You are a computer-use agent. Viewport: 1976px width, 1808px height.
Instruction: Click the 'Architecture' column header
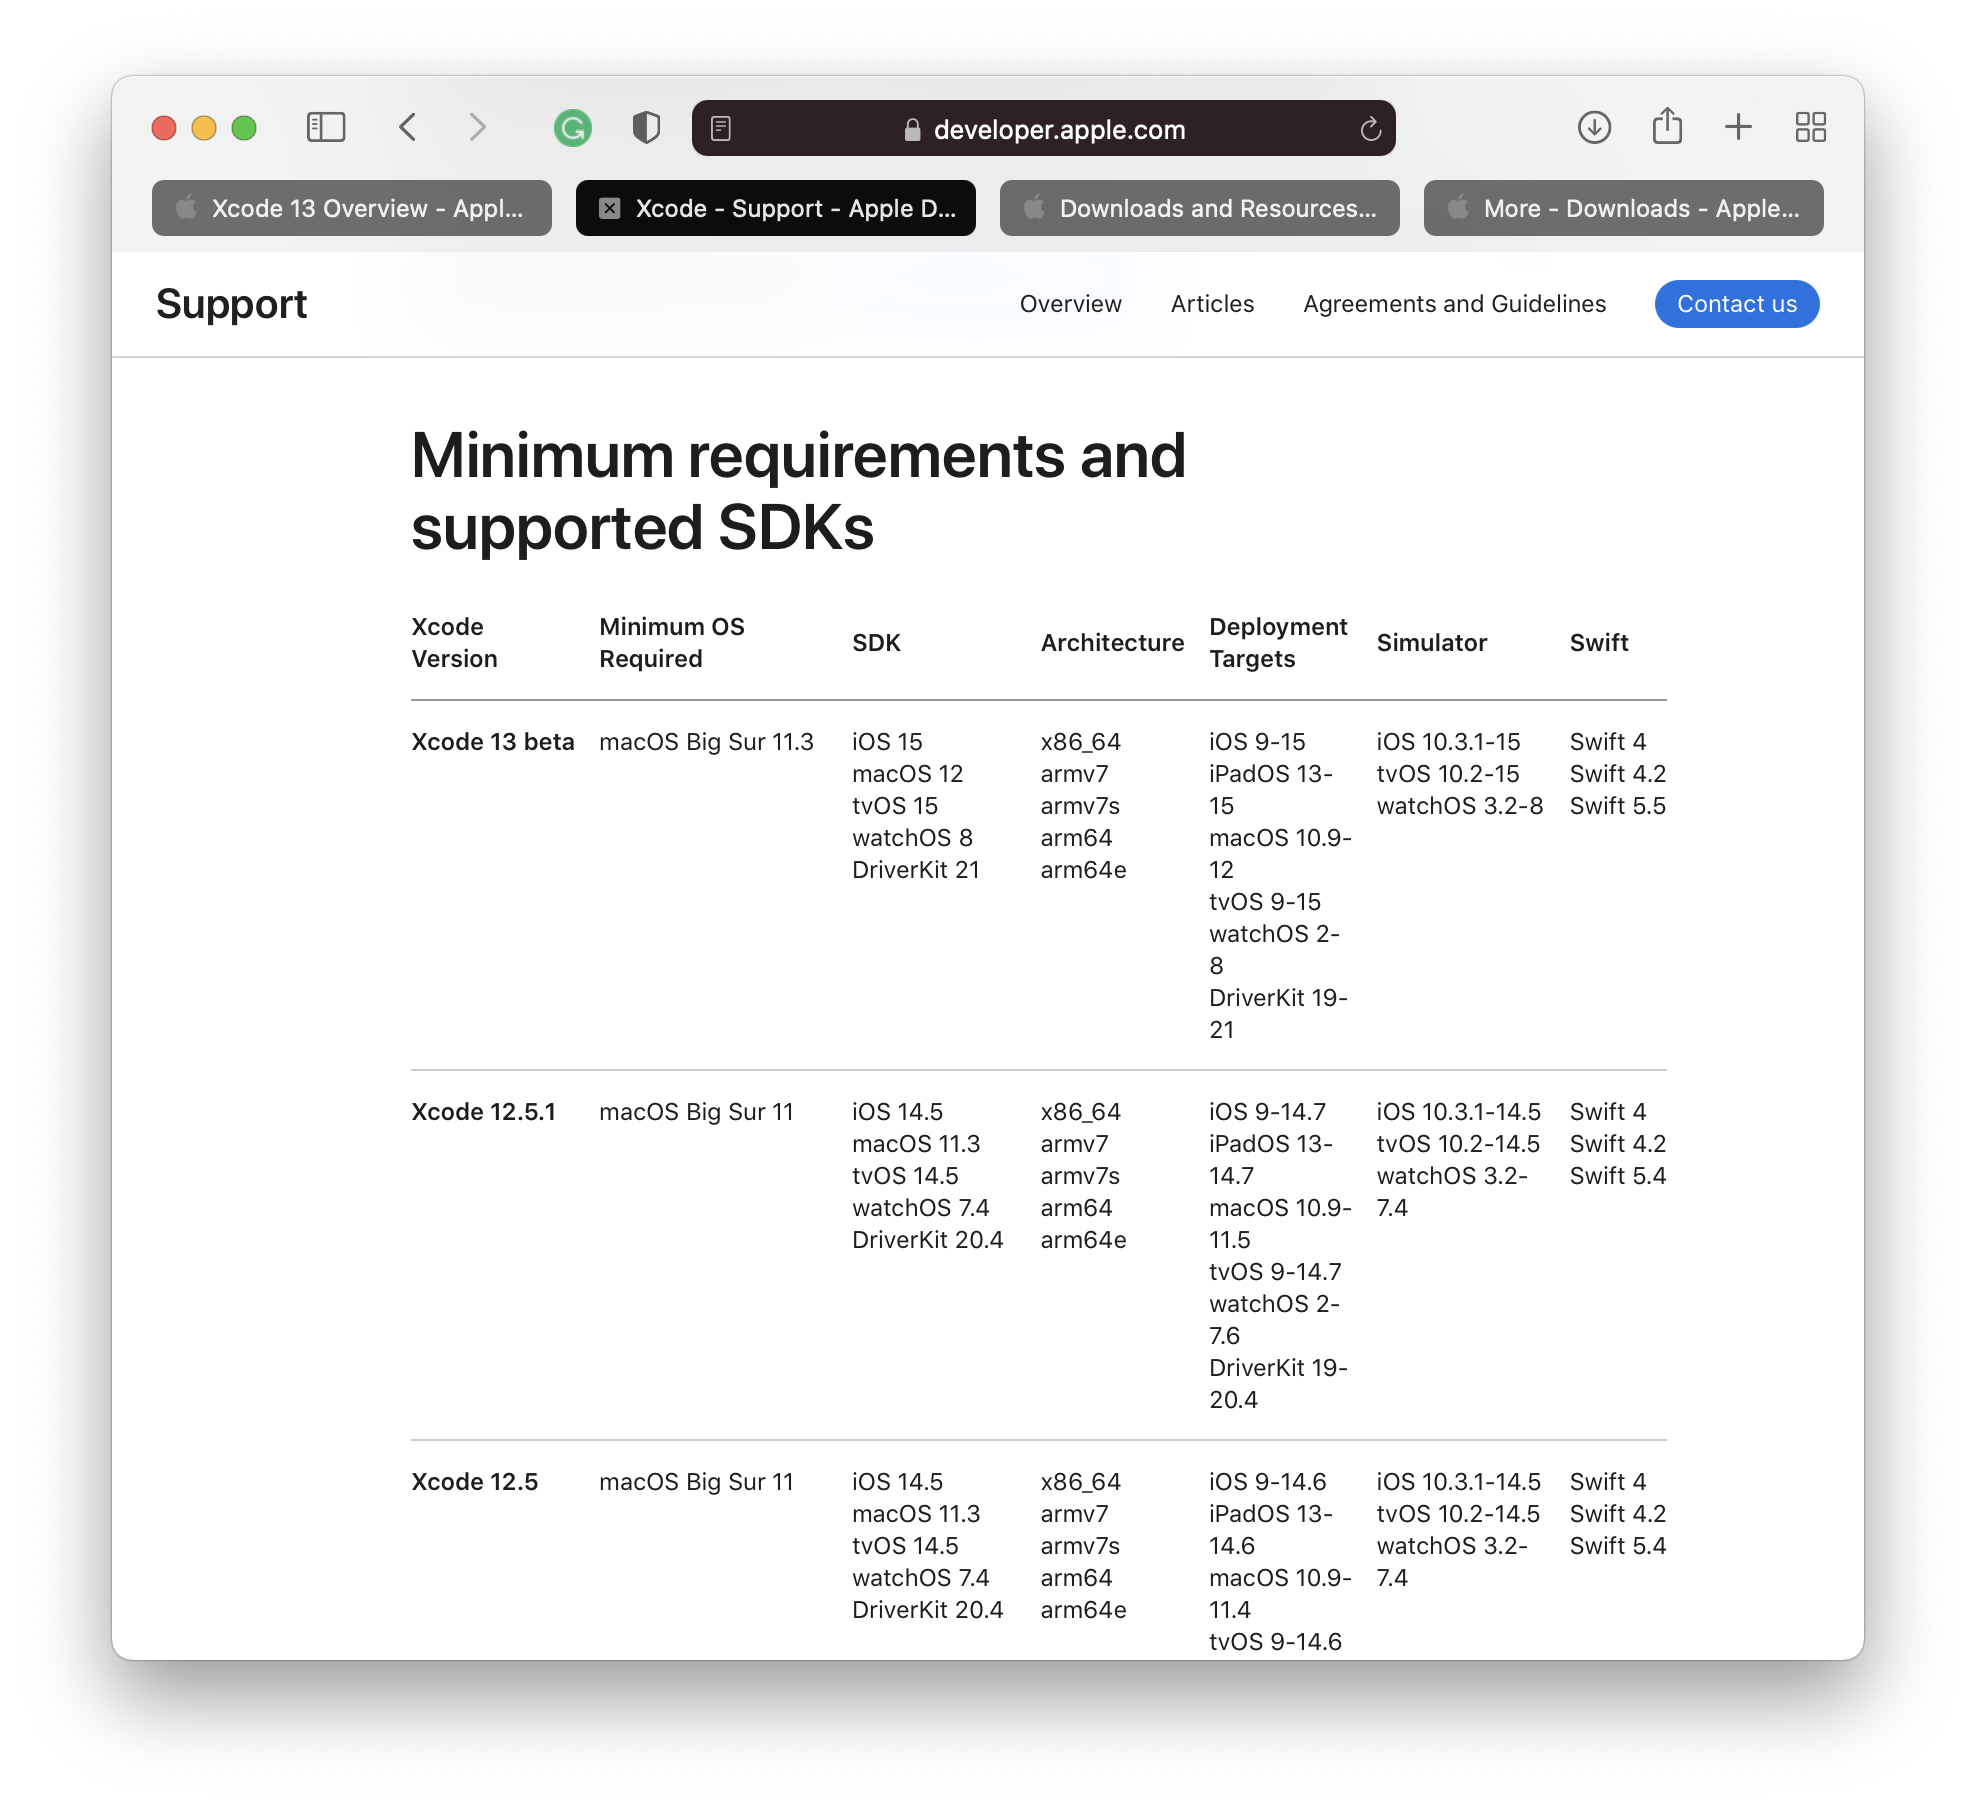[1112, 643]
